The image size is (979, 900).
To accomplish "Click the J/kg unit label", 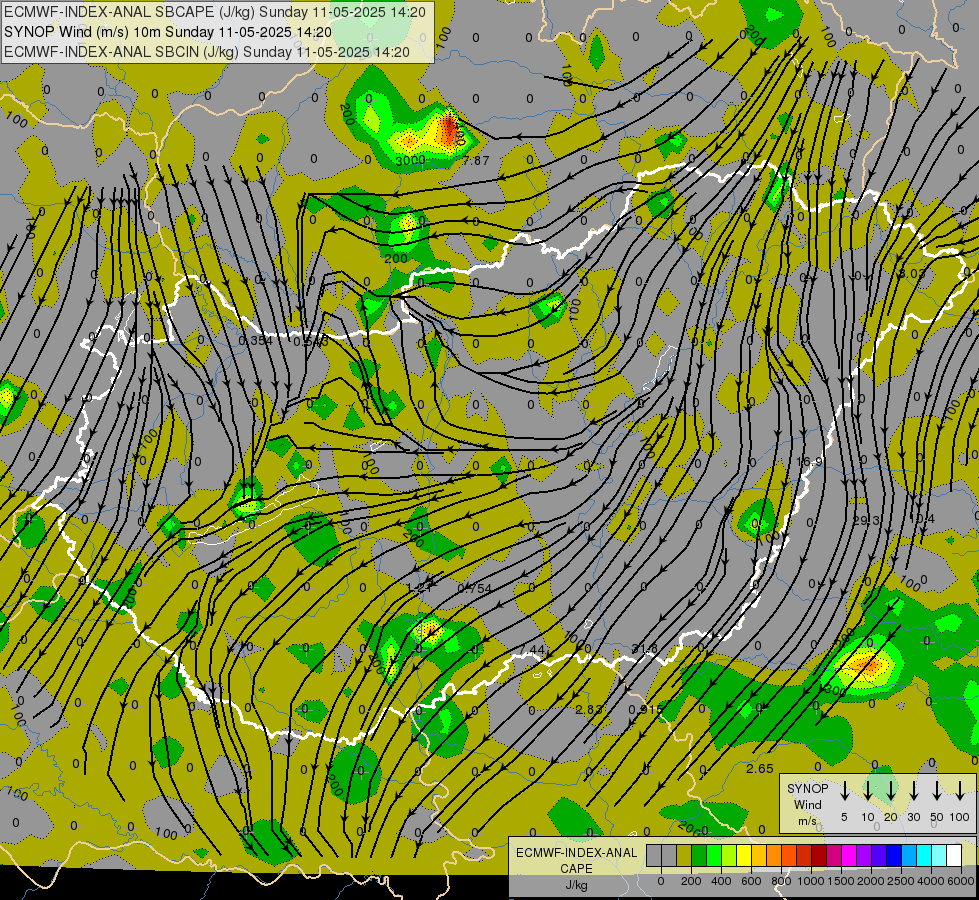I will pyautogui.click(x=576, y=884).
